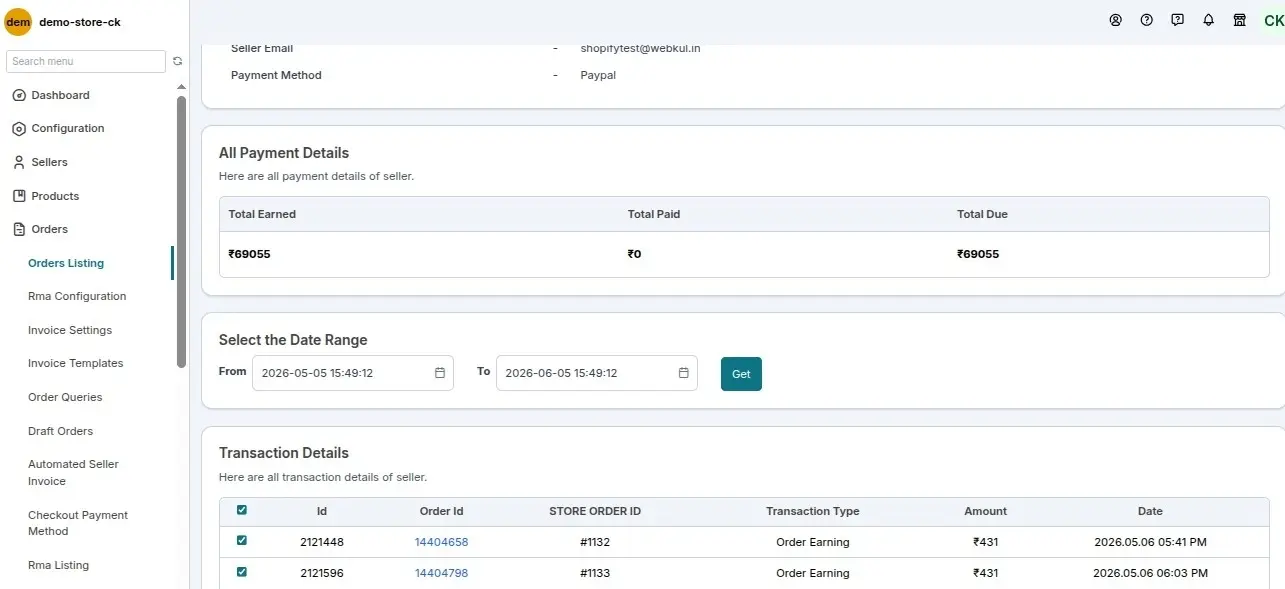Go to Dashboard menu item
Screen dimensions: 1285x589
coord(60,95)
